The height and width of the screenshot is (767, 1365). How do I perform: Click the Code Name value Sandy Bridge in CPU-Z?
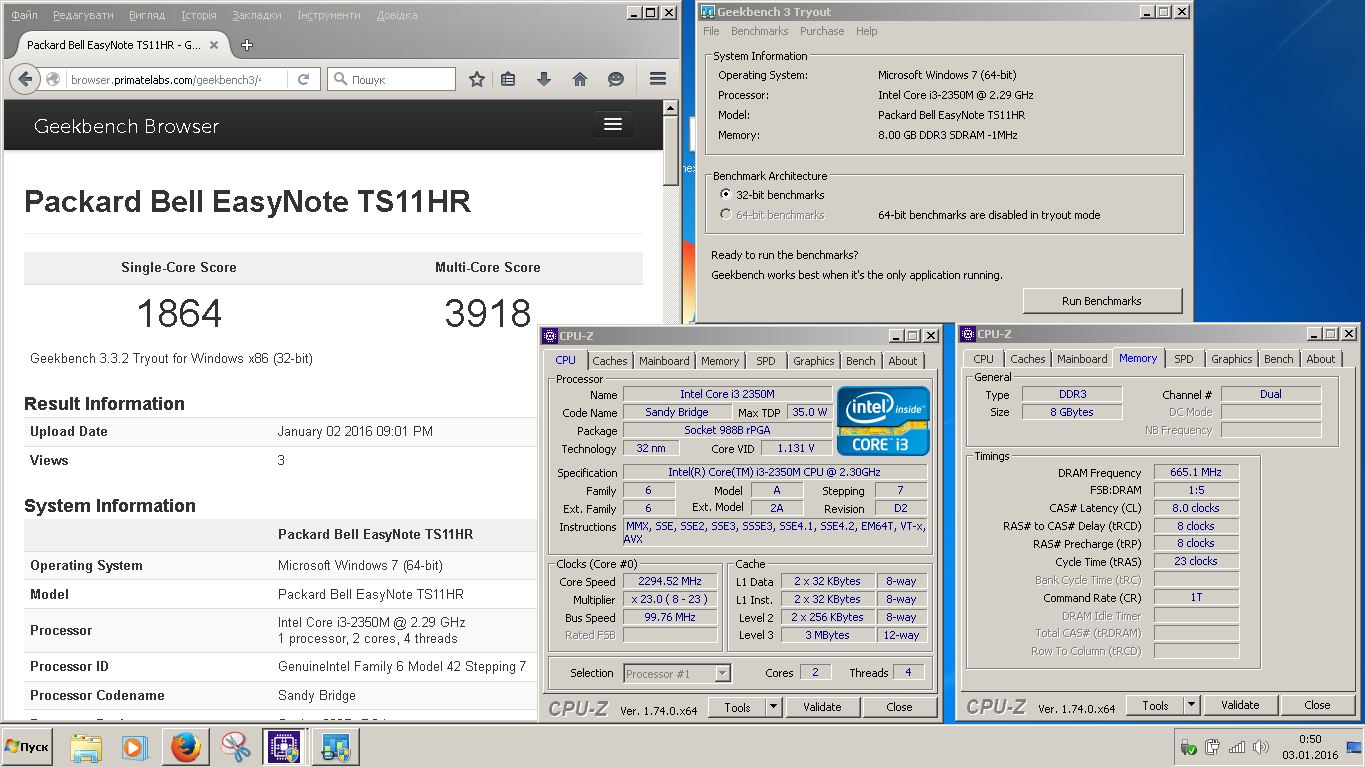(x=677, y=413)
